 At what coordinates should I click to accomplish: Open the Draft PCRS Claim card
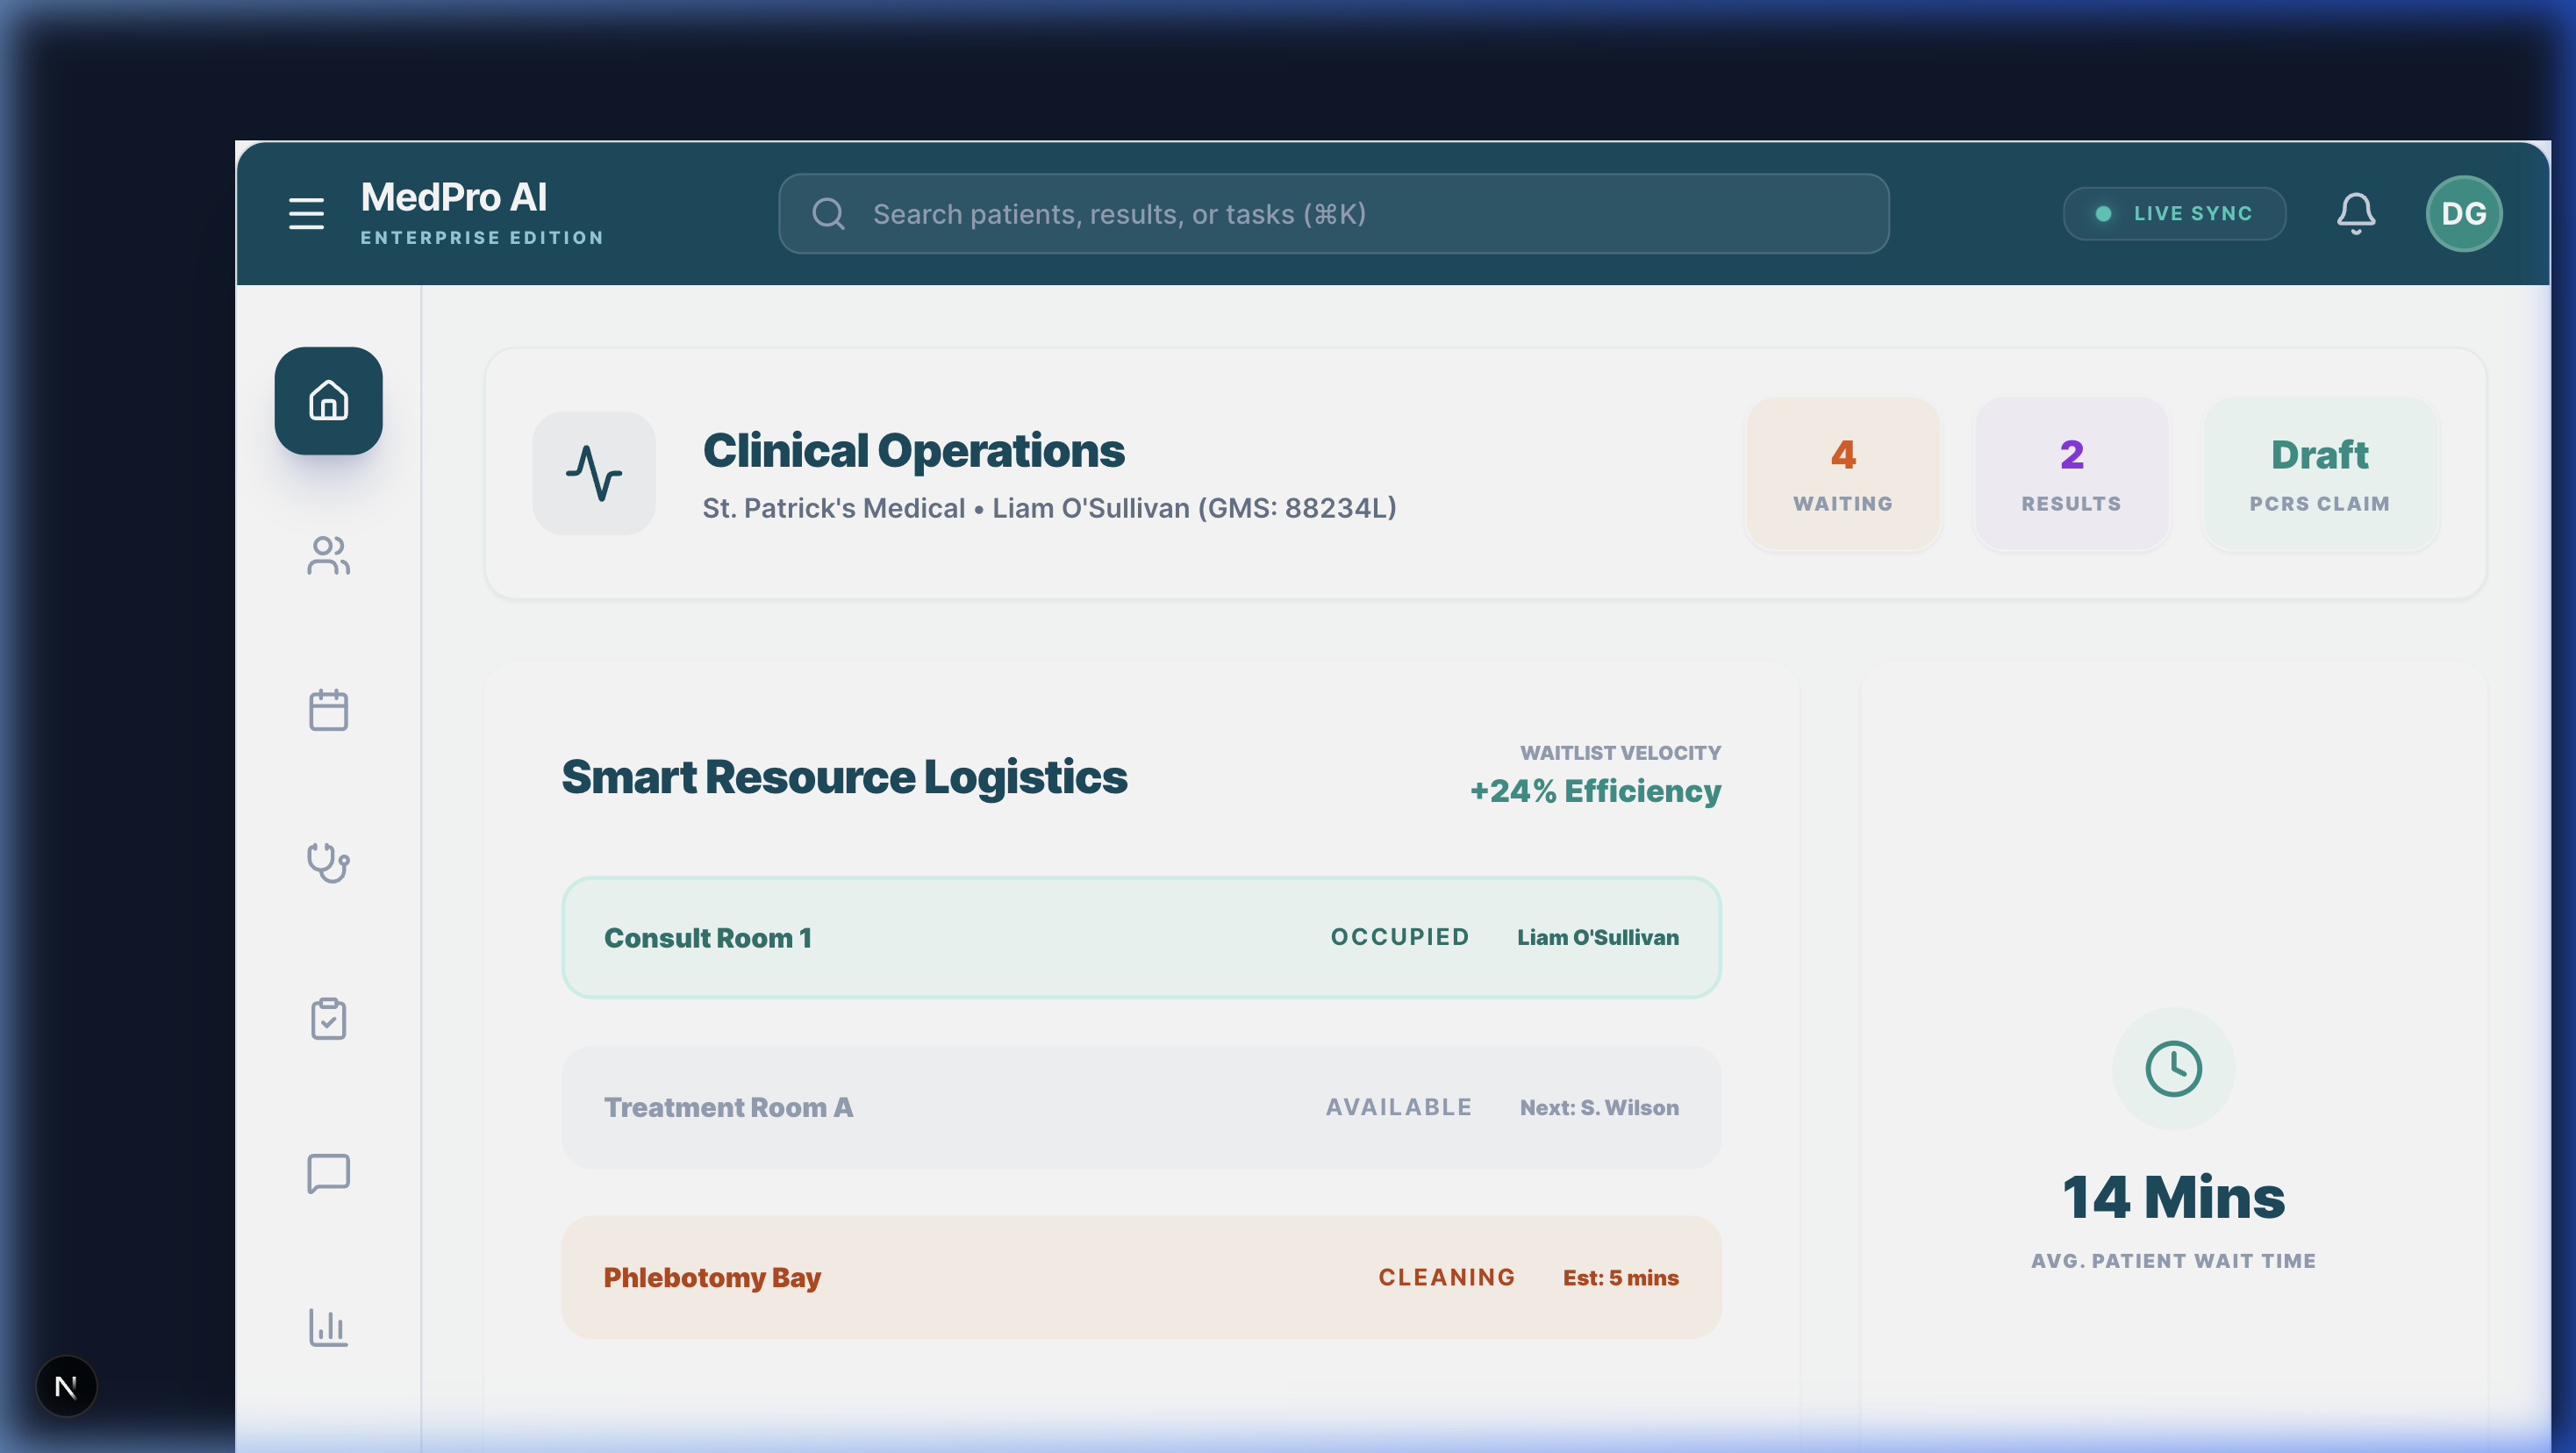2320,474
